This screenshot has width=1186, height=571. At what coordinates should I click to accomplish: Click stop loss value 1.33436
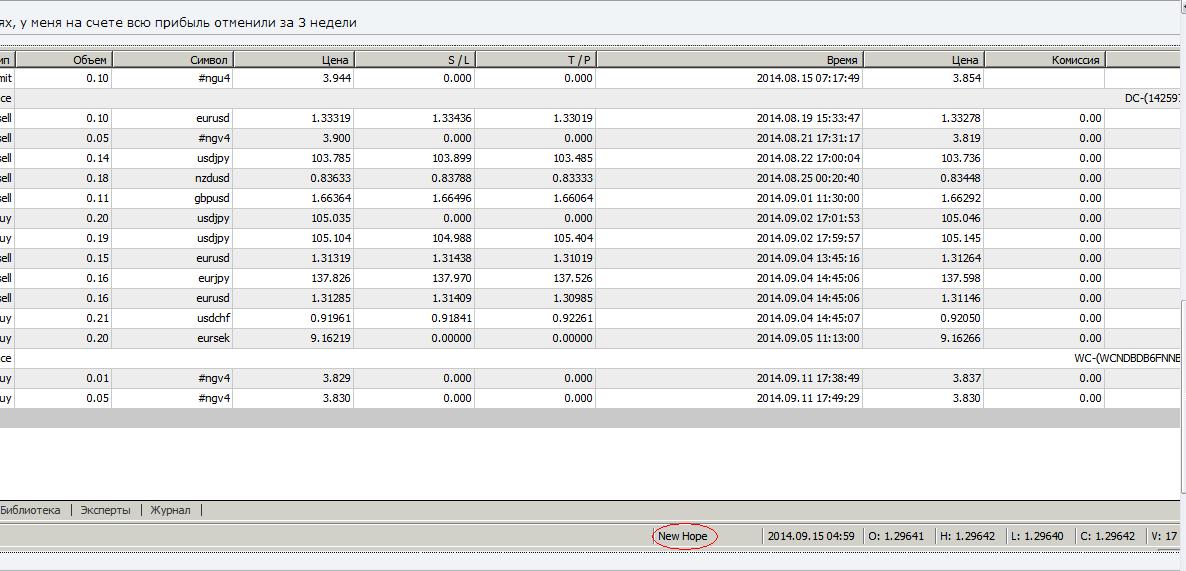pos(452,118)
